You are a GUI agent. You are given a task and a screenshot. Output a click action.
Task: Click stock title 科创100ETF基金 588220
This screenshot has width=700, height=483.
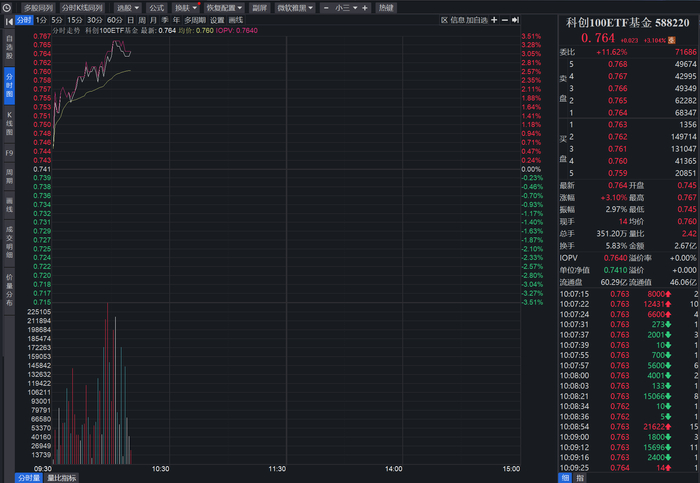(x=628, y=23)
